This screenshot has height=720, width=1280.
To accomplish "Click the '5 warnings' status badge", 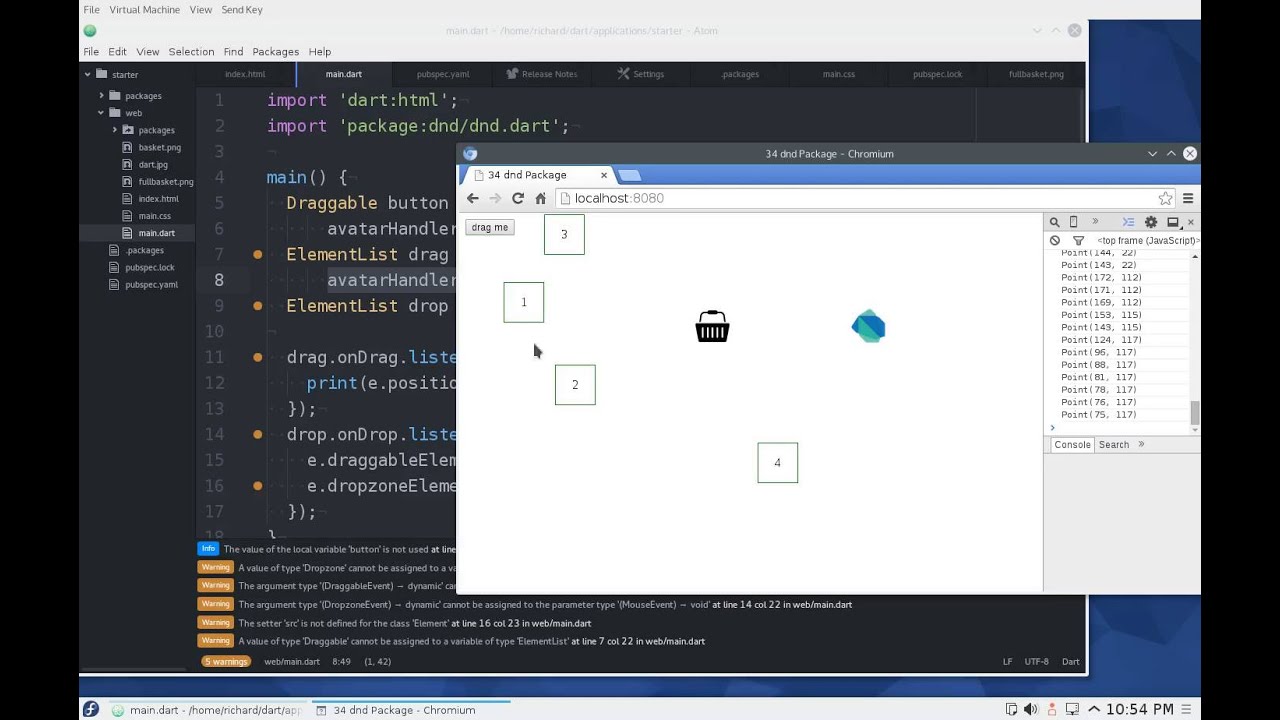I will click(x=225, y=662).
